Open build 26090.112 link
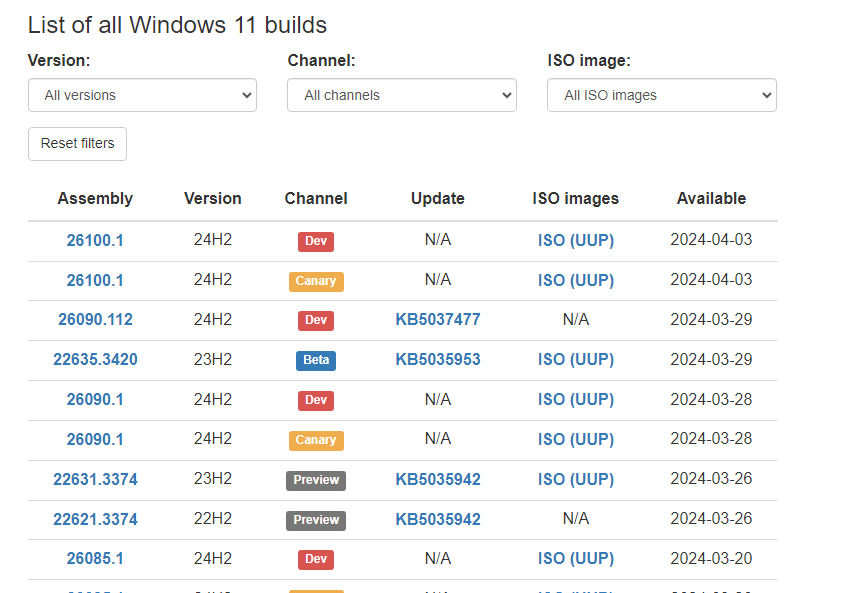The image size is (848, 593). [x=95, y=319]
